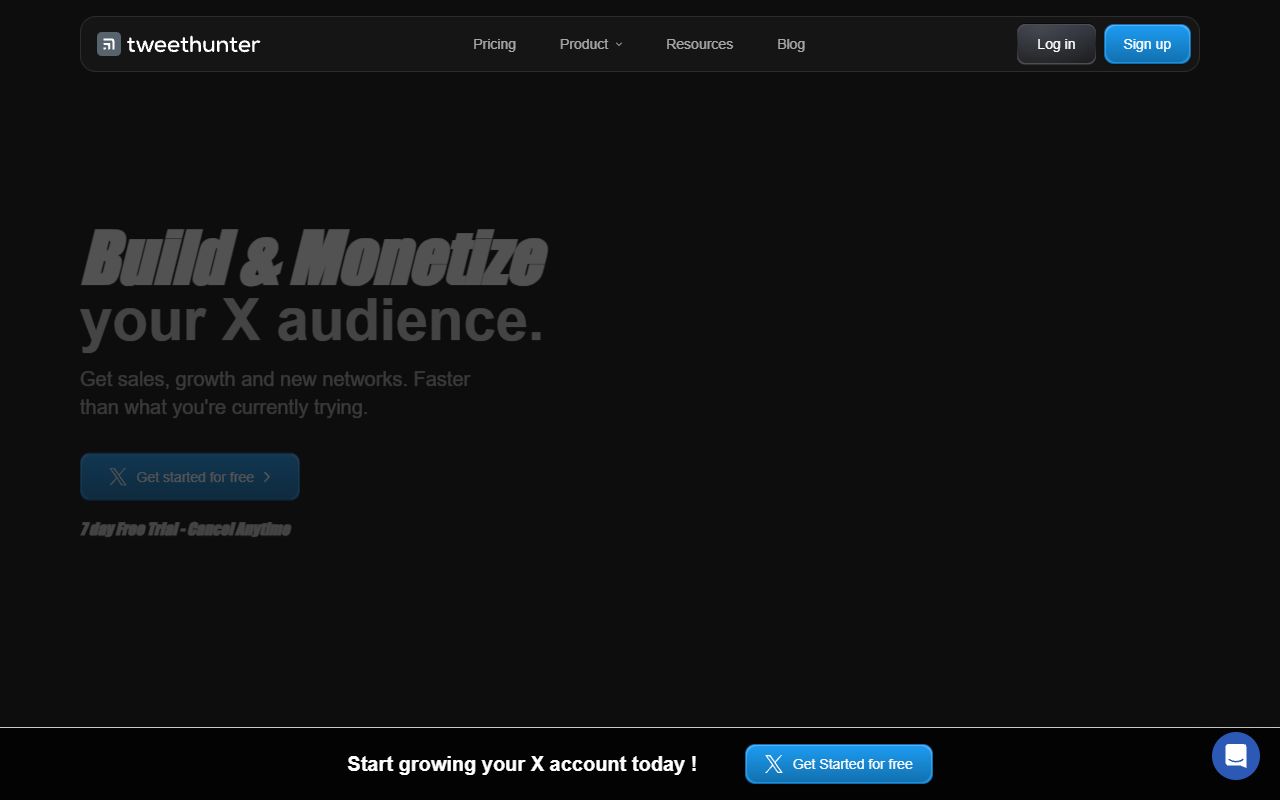Screen dimensions: 1280x800
Task: Click the chevron next to Product
Action: 619,44
